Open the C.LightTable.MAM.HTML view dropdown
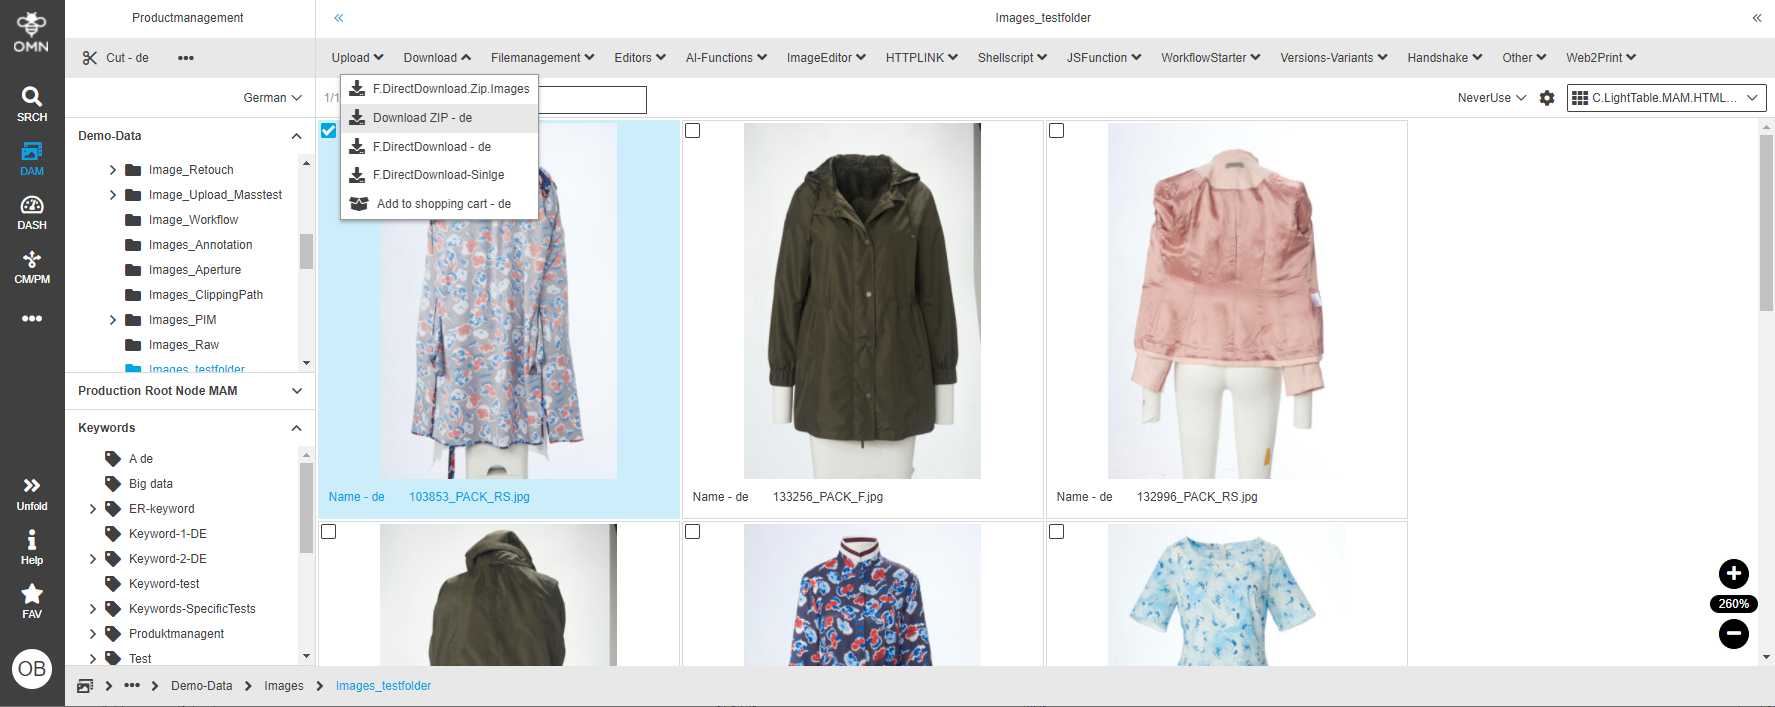 click(x=1666, y=98)
